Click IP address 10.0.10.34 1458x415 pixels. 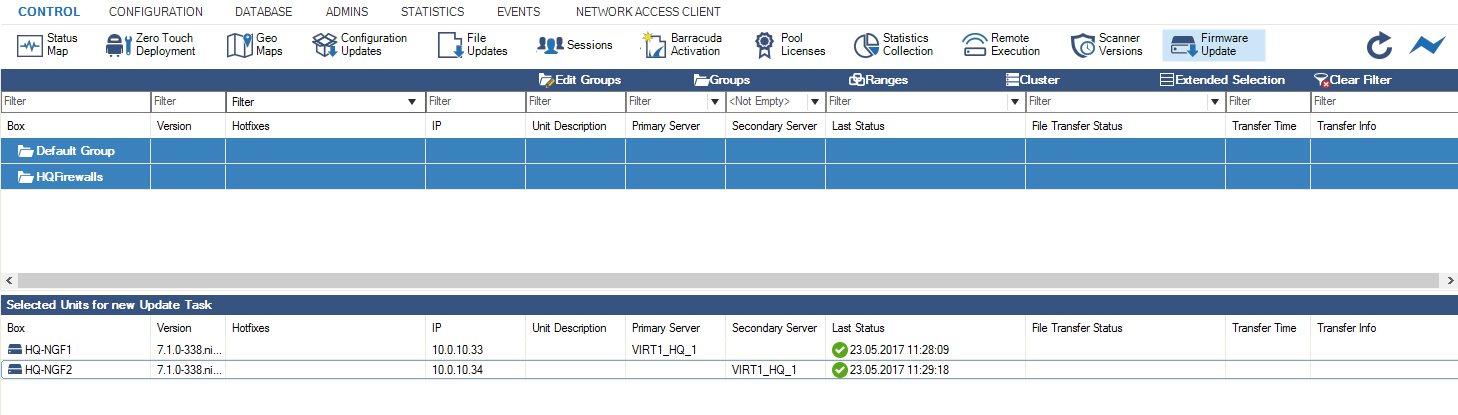[458, 370]
